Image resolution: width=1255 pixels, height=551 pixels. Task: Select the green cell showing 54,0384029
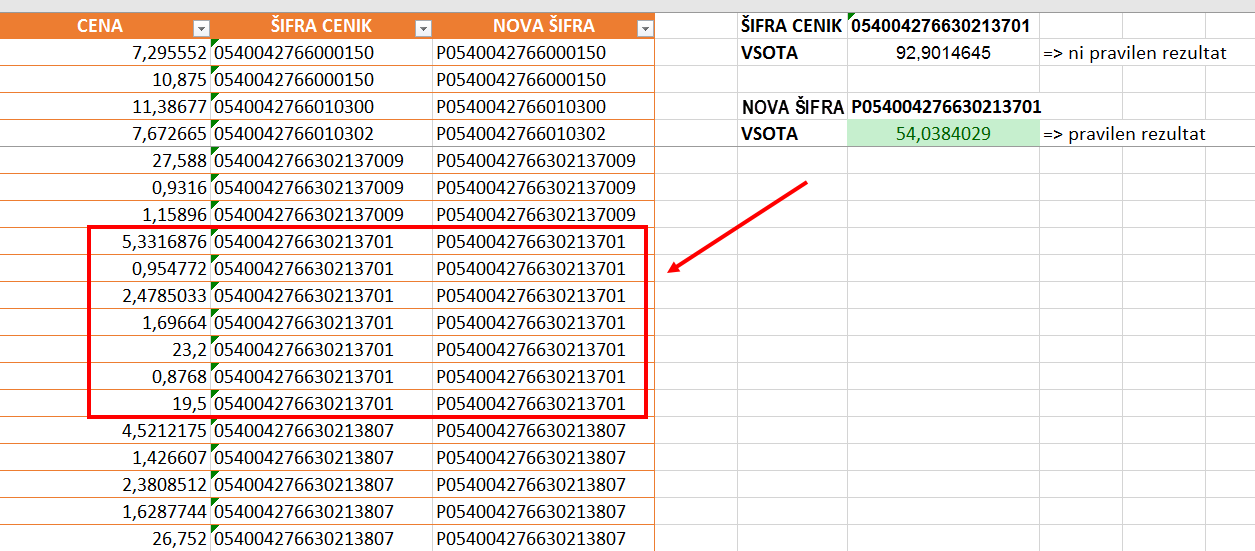tap(942, 134)
